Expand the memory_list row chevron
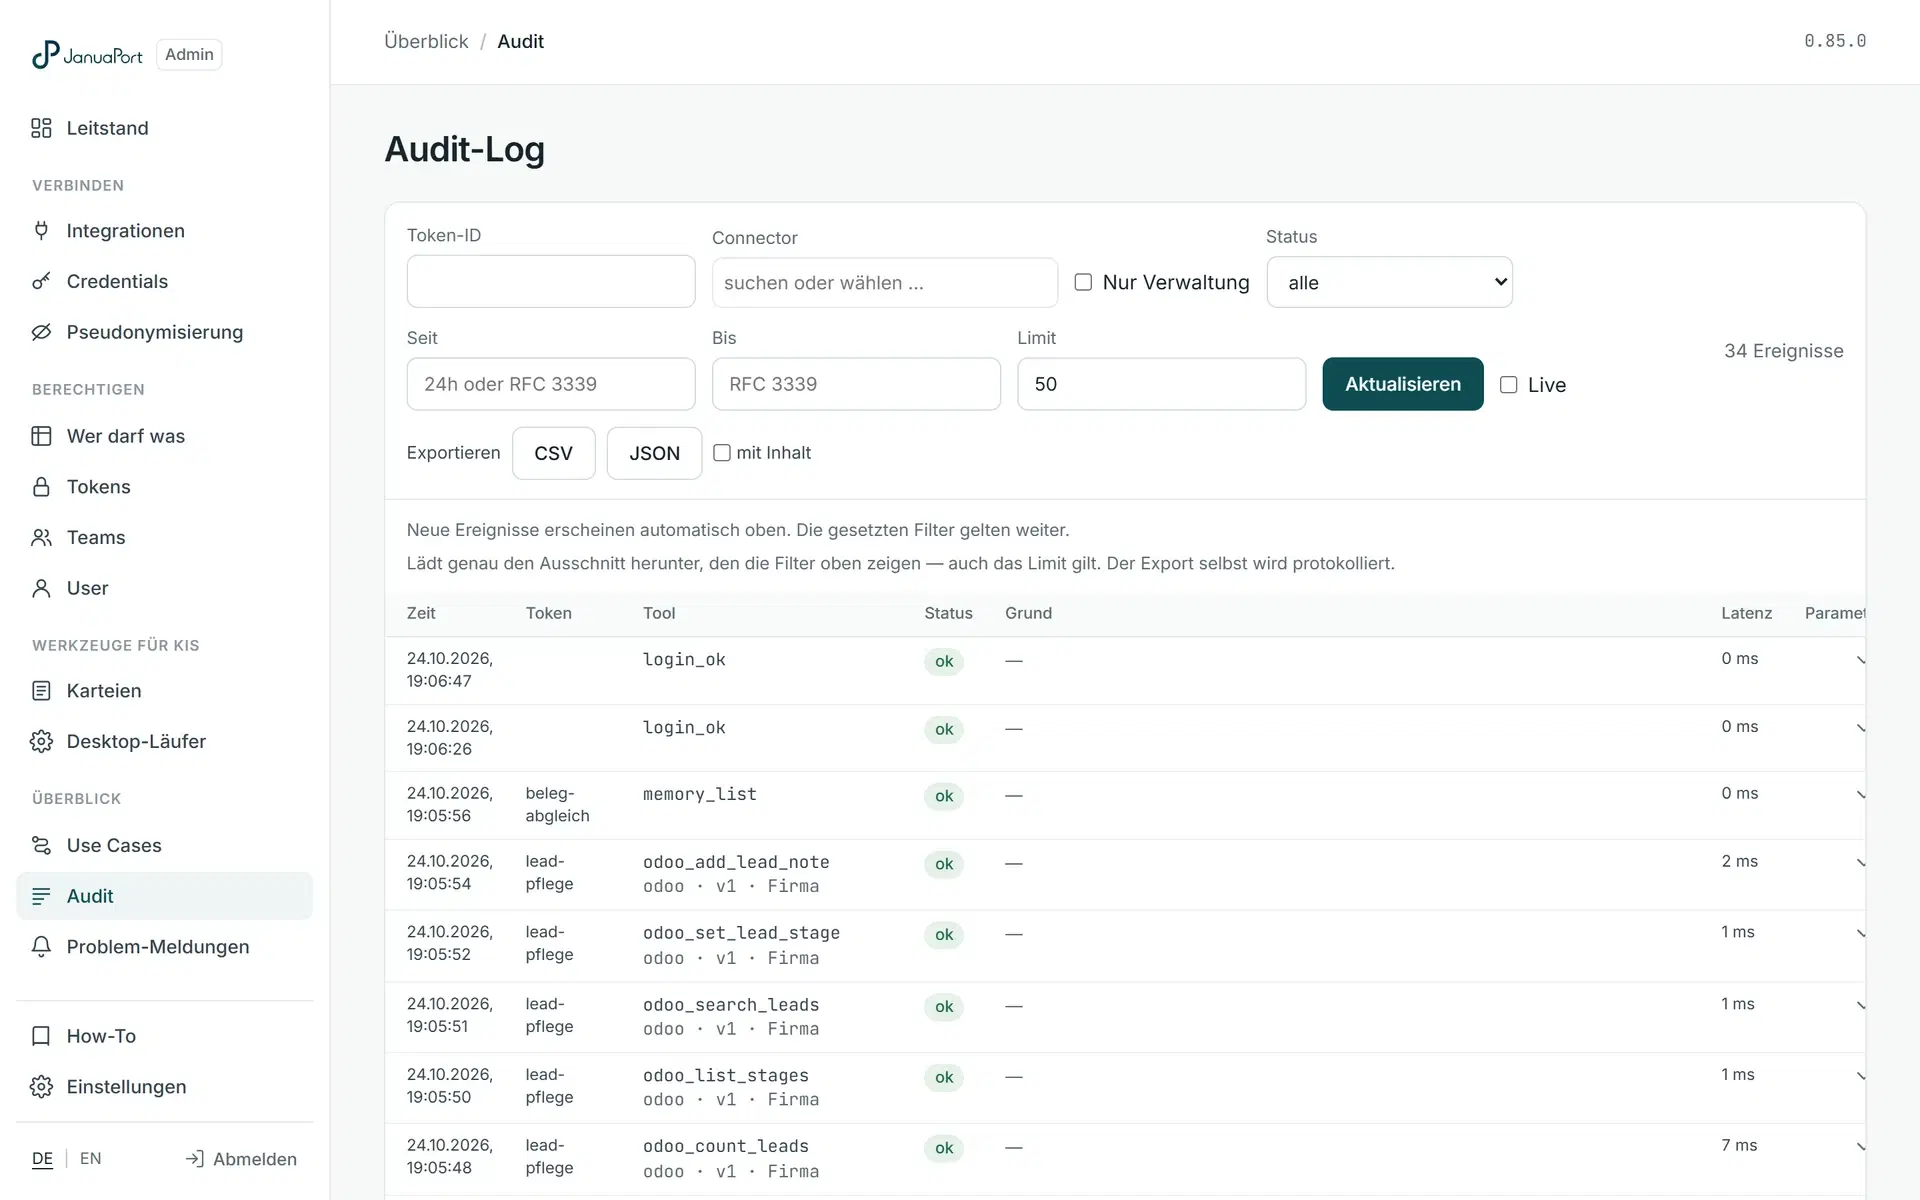 pos(1860,795)
